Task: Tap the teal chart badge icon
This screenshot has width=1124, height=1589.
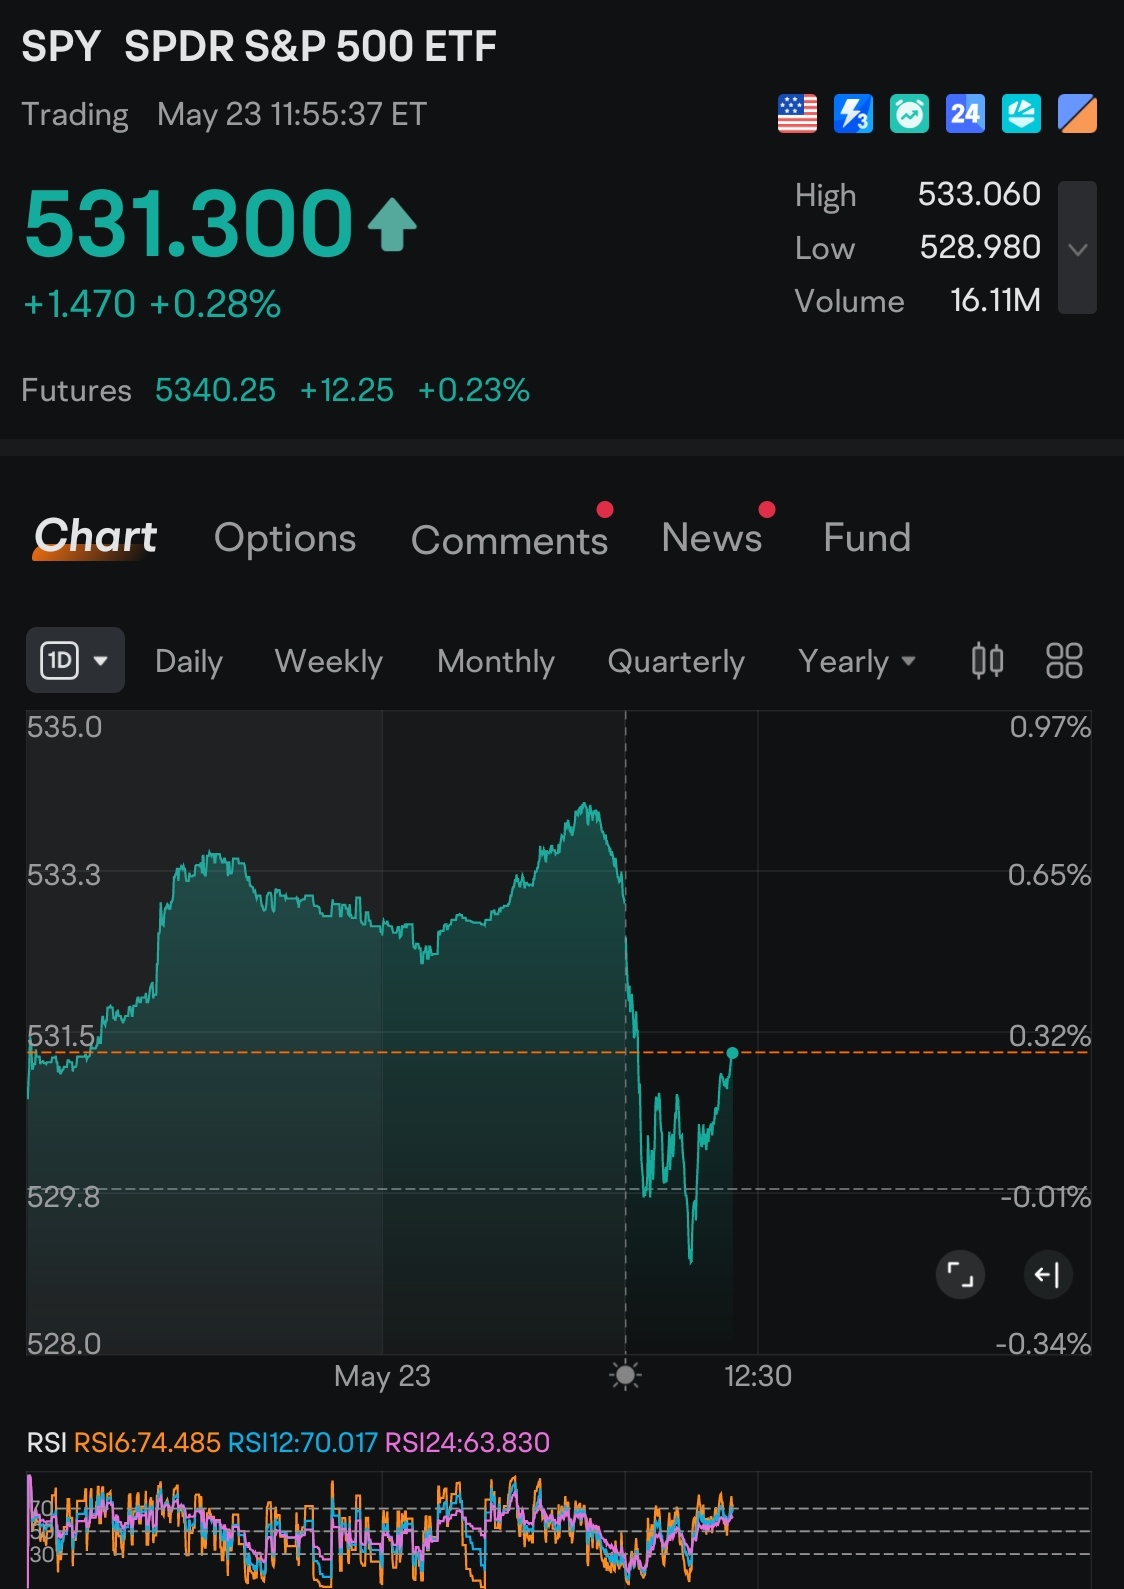Action: tap(1021, 114)
